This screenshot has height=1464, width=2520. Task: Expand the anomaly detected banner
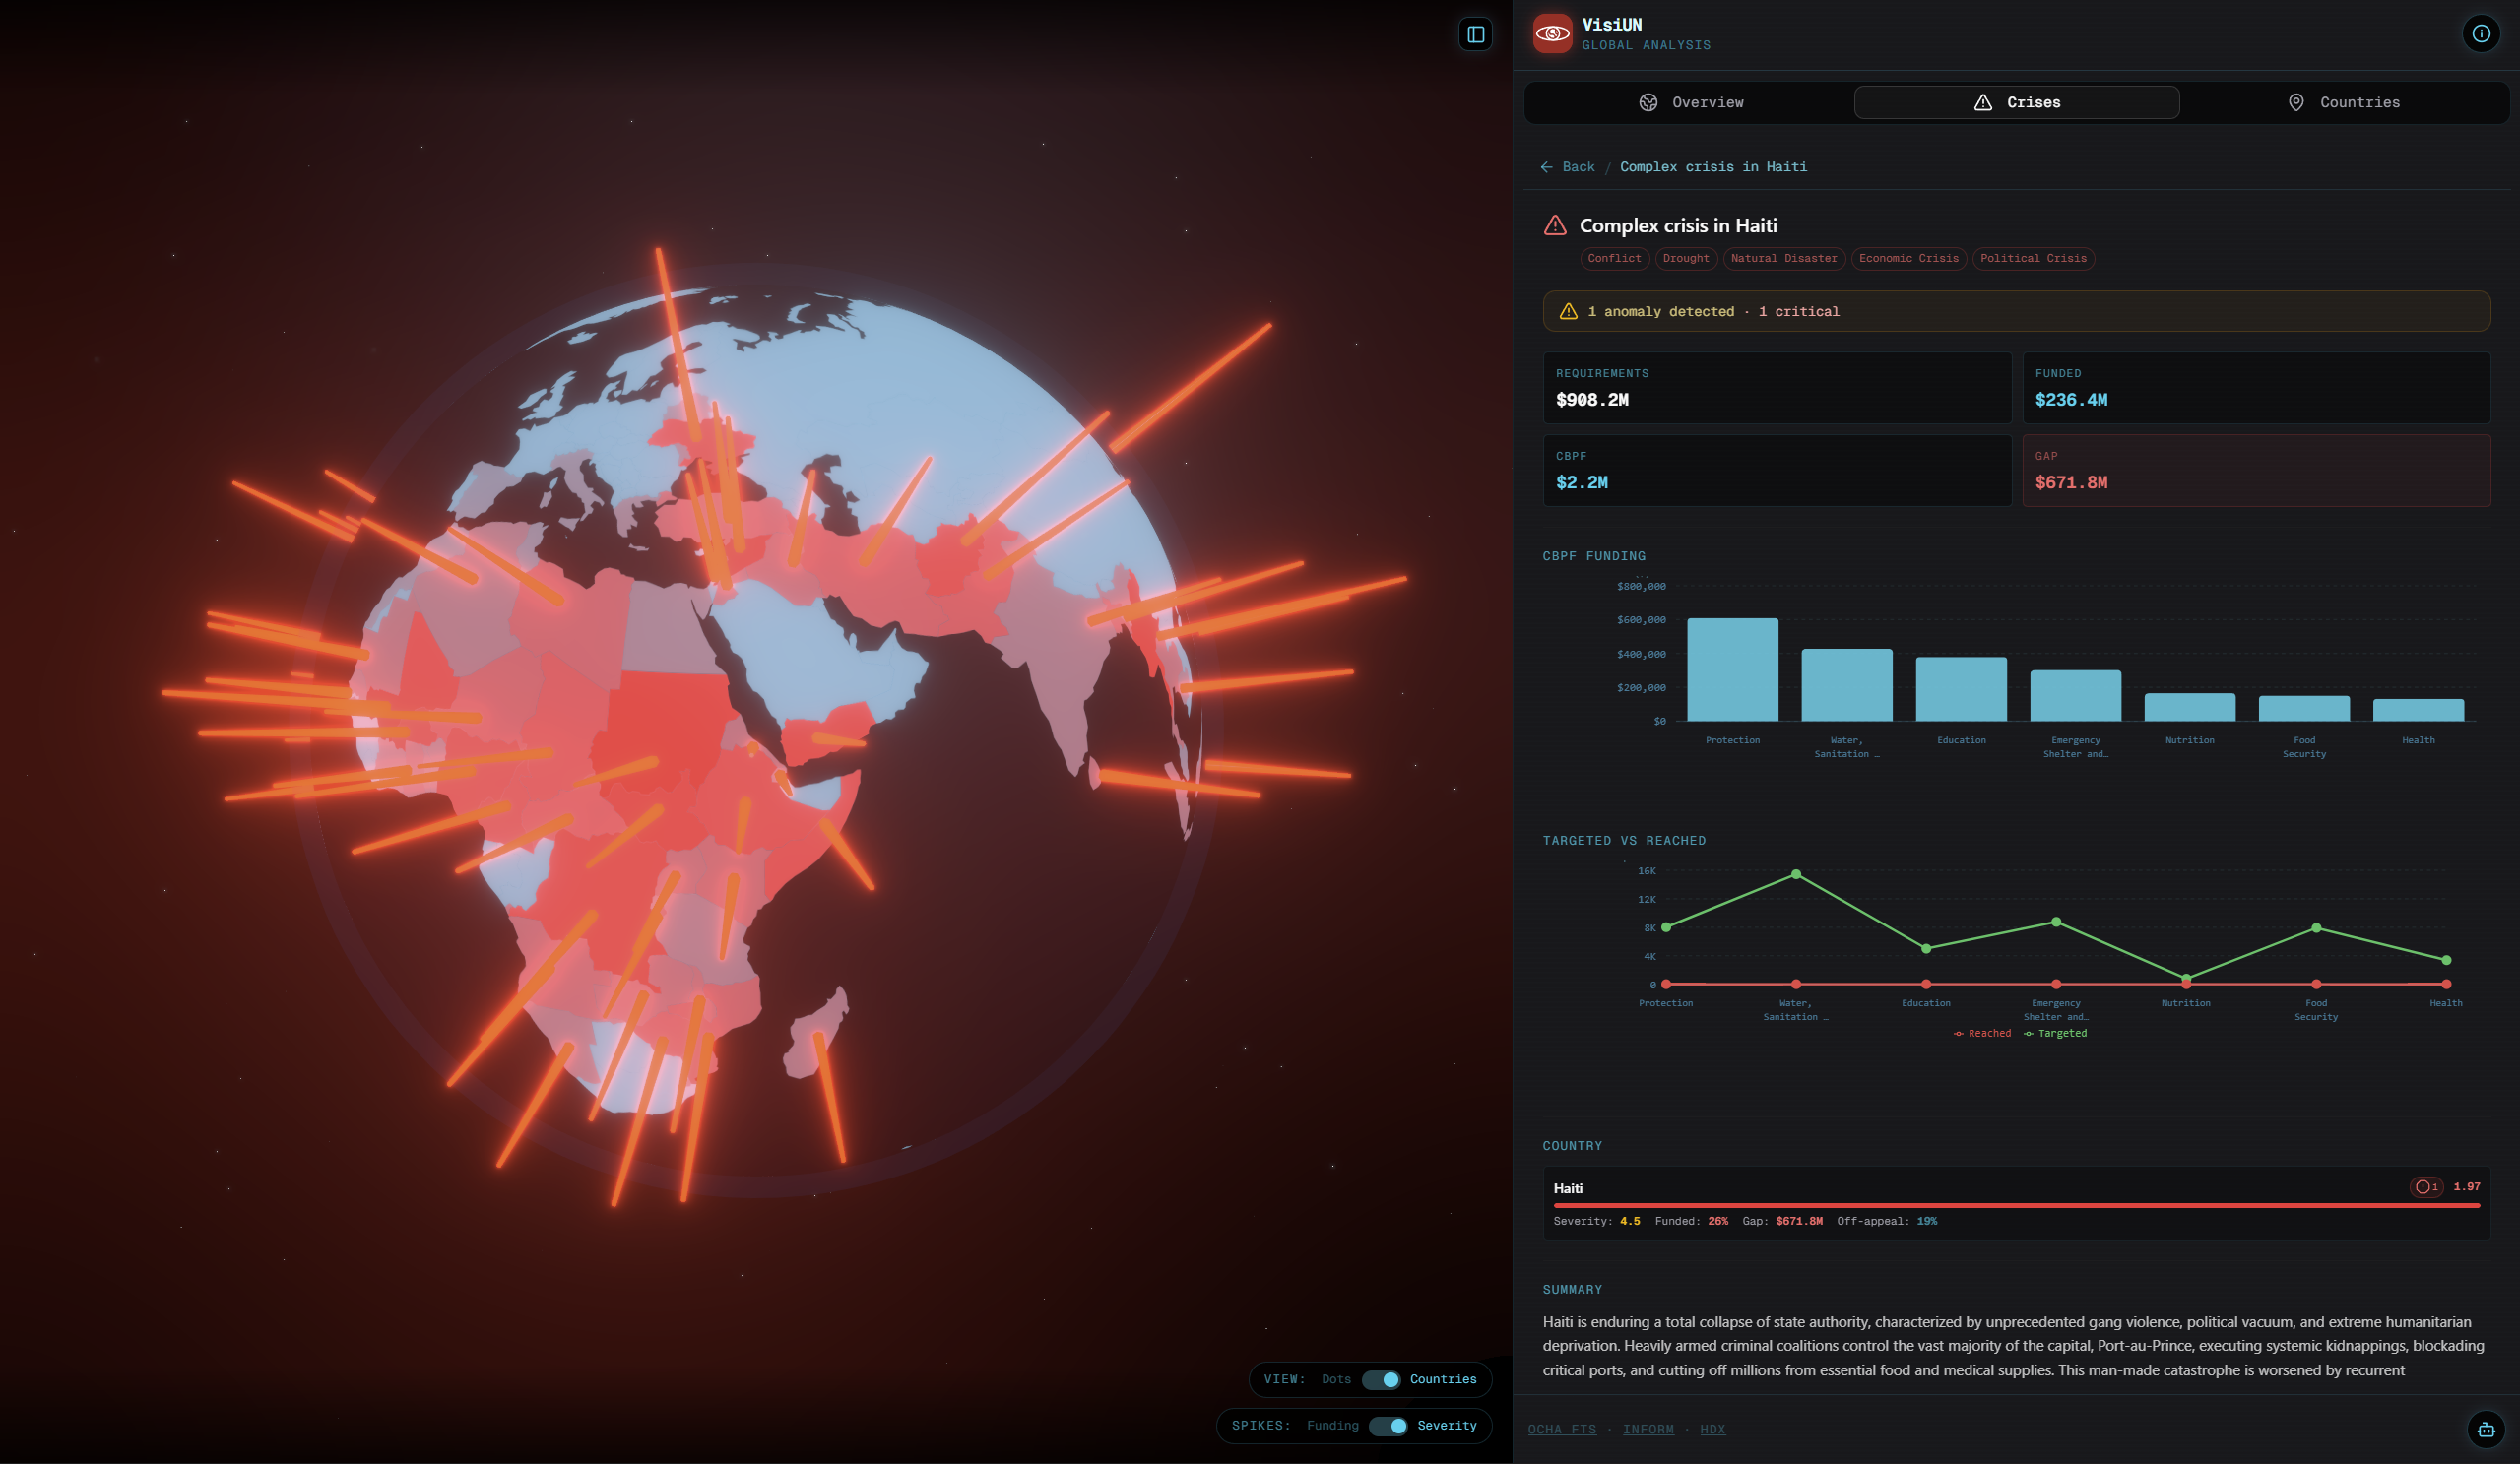(x=2015, y=312)
